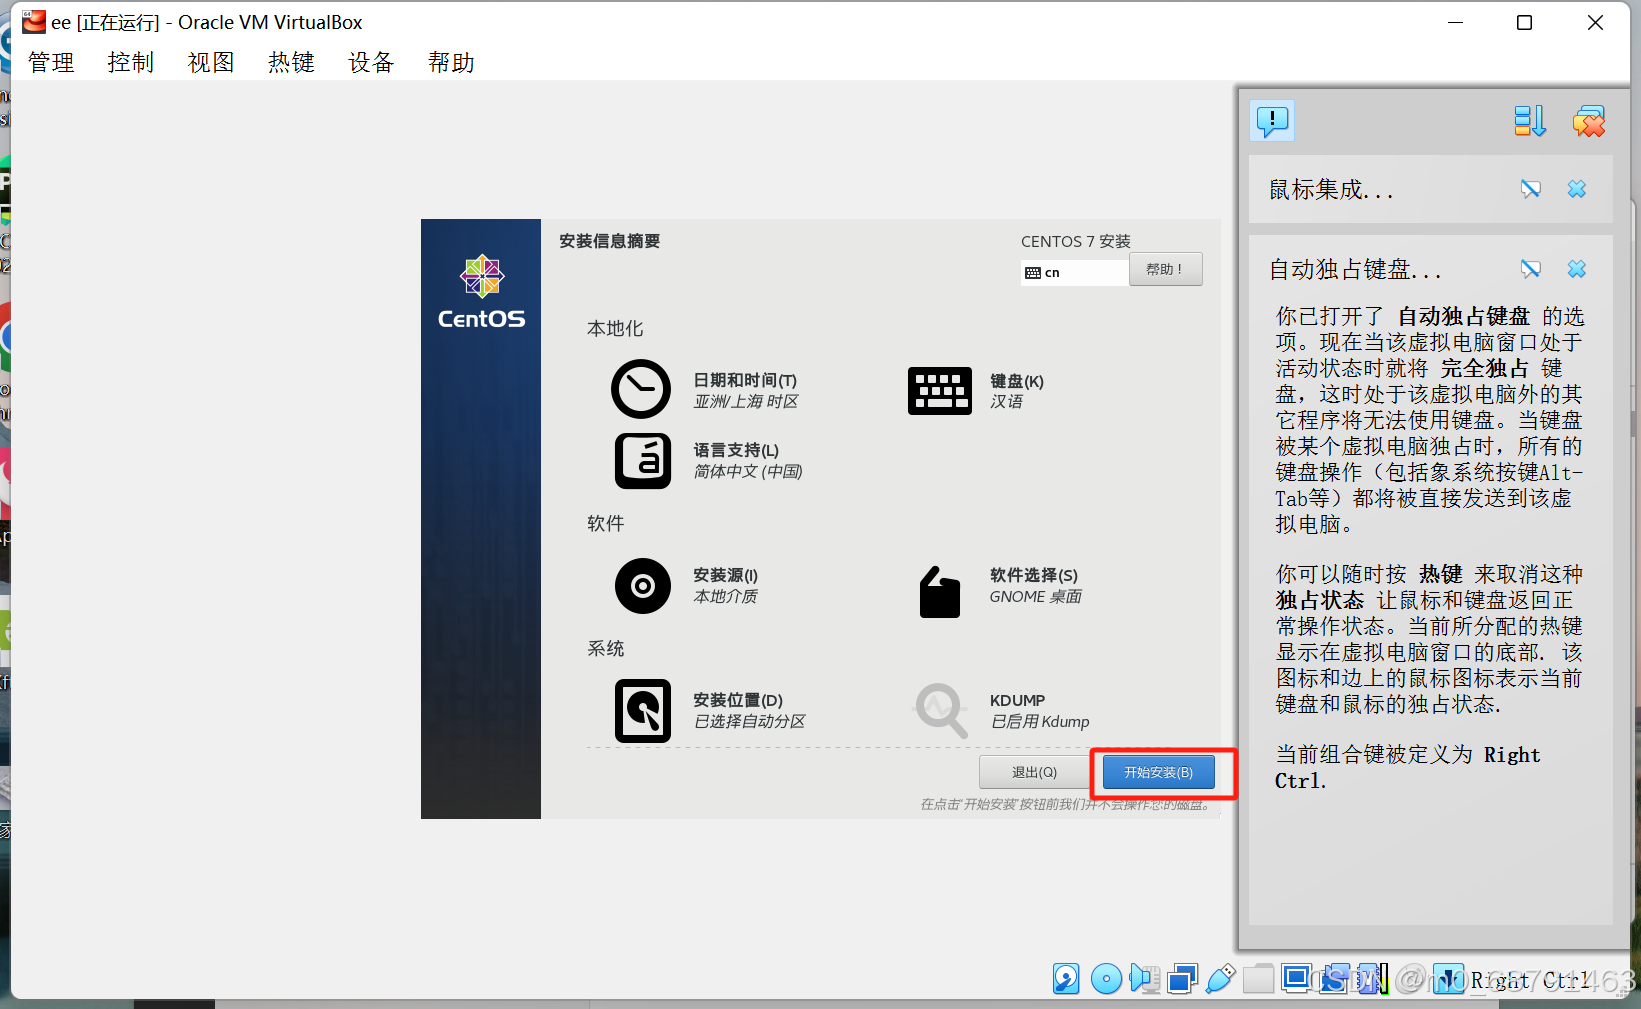Open 安装源 disc icon
The image size is (1641, 1009).
pos(642,586)
